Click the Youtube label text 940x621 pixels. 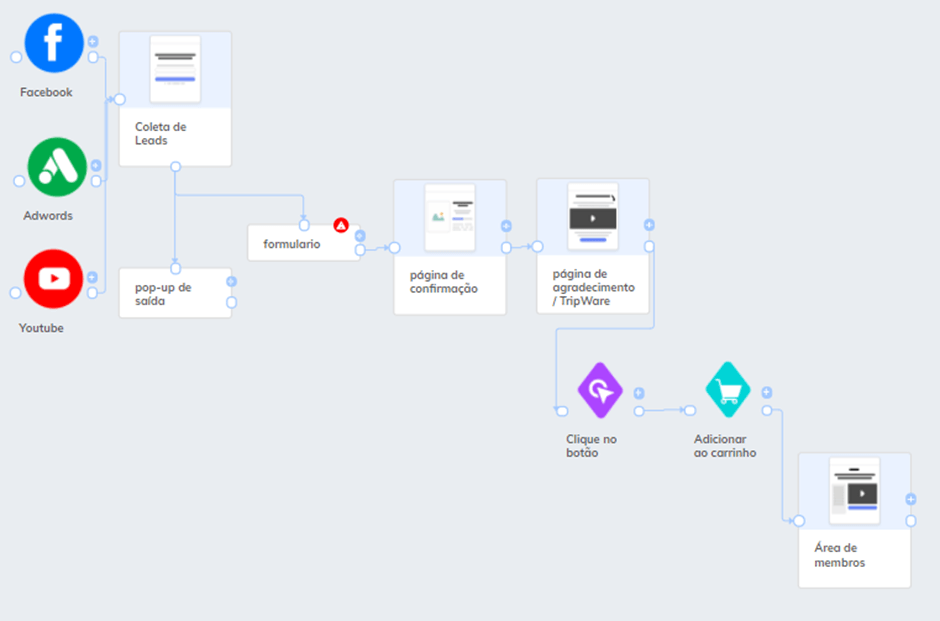point(41,328)
